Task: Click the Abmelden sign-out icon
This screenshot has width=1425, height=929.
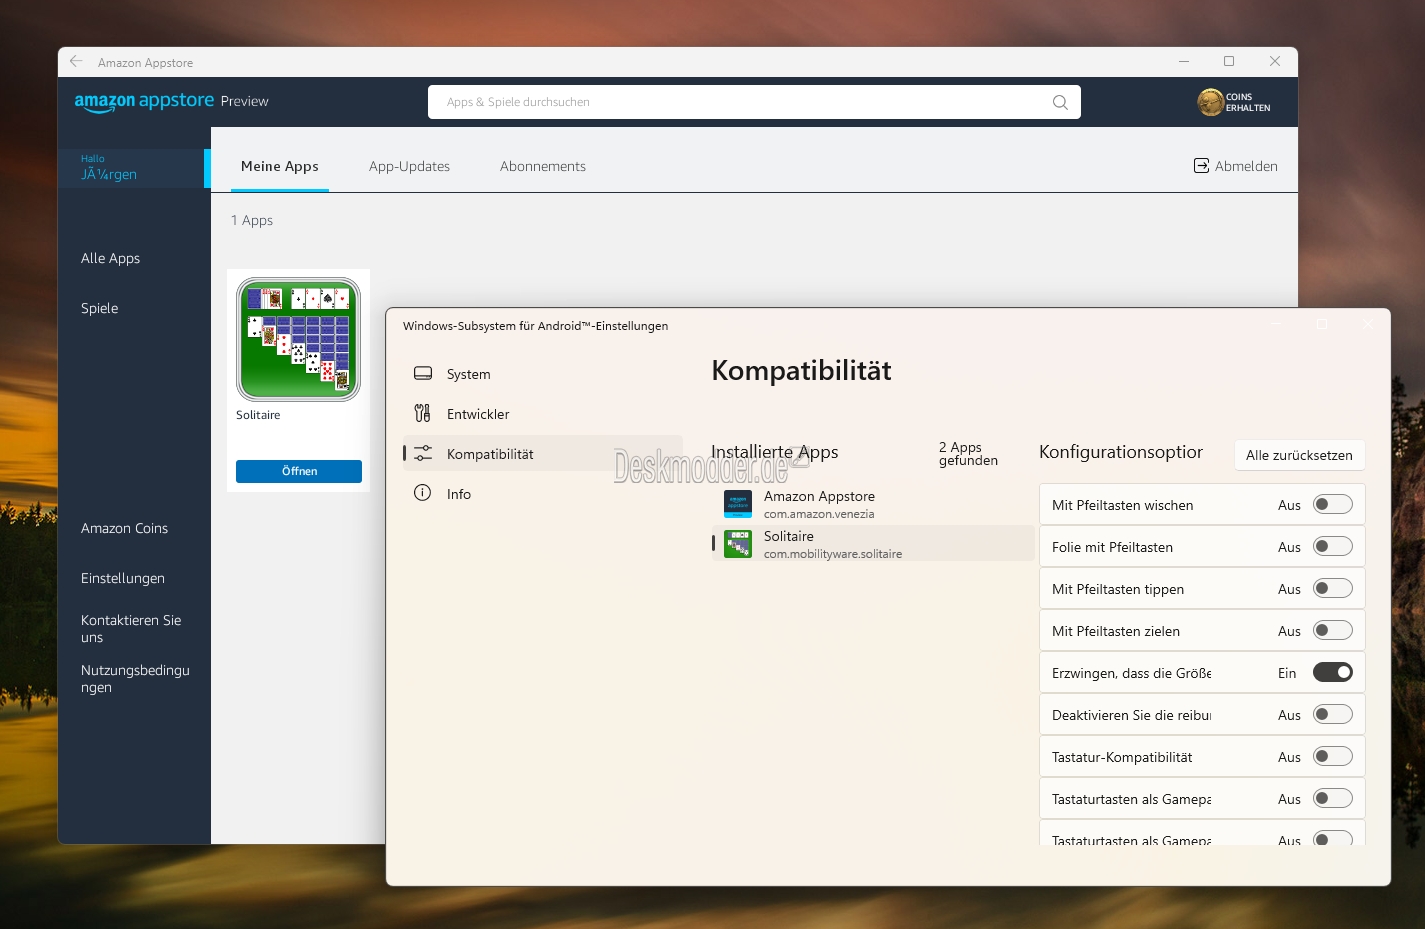Action: (x=1201, y=166)
